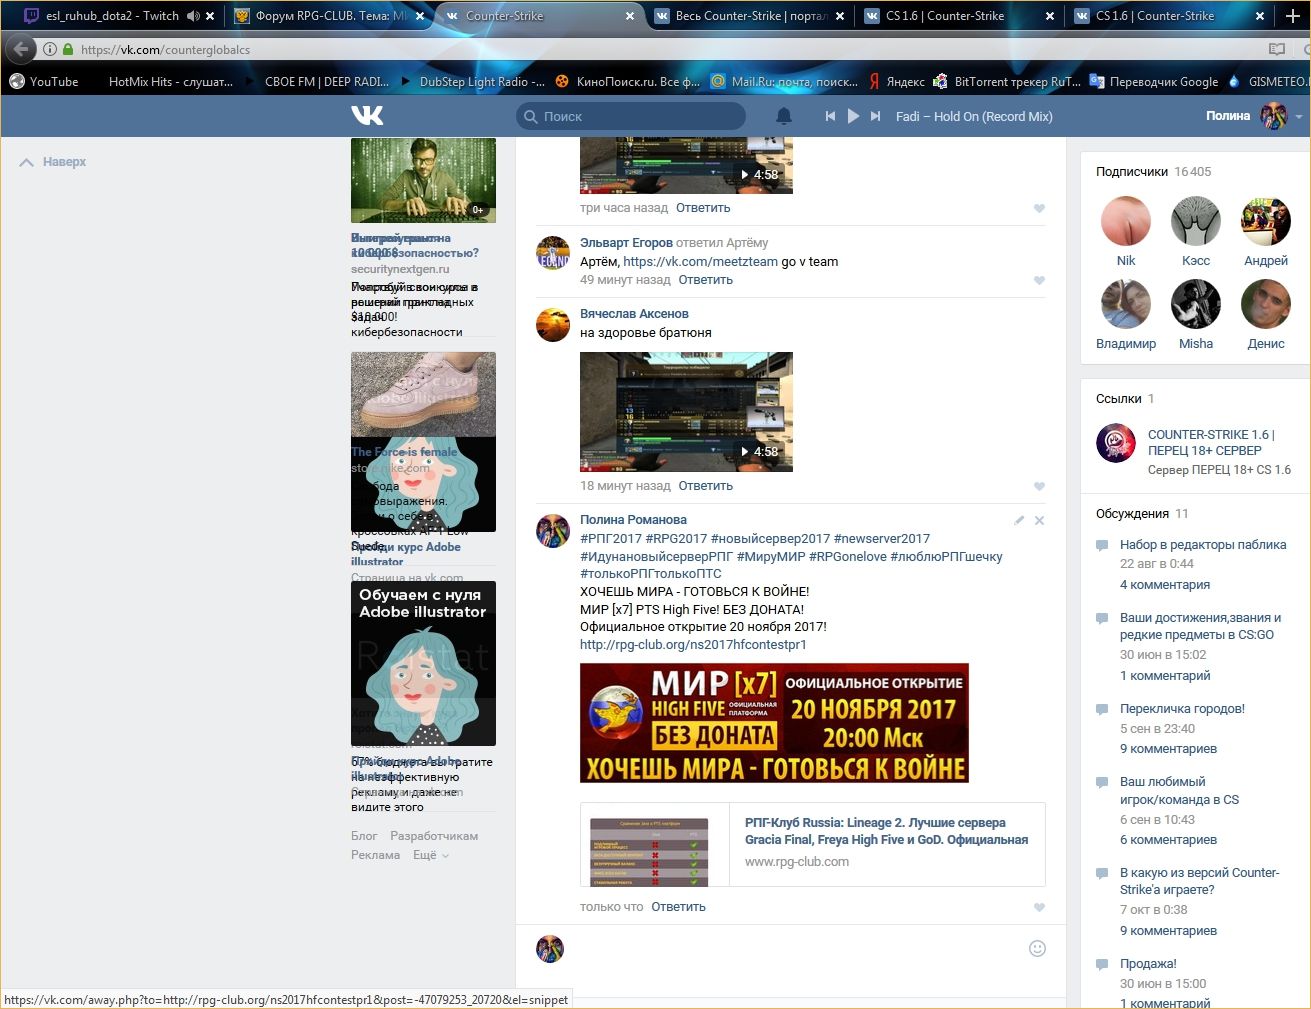Image resolution: width=1311 pixels, height=1009 pixels.
Task: Open the emoji picker smiley
Action: (1037, 948)
